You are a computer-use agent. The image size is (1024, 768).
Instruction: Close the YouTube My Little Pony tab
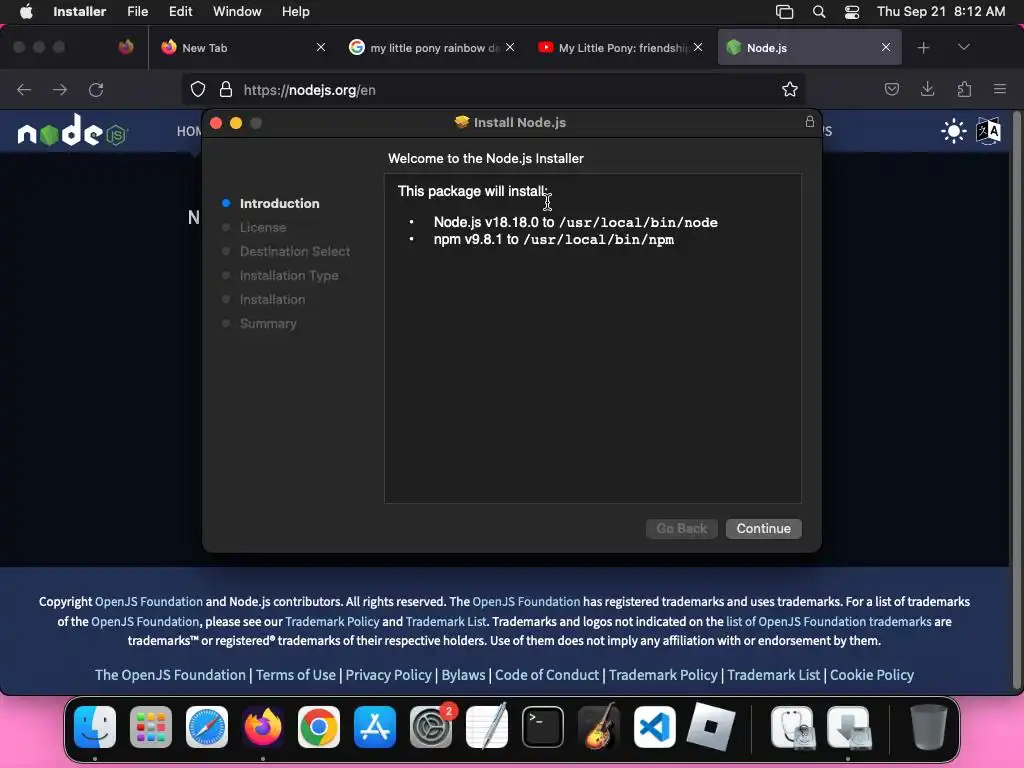(x=698, y=47)
